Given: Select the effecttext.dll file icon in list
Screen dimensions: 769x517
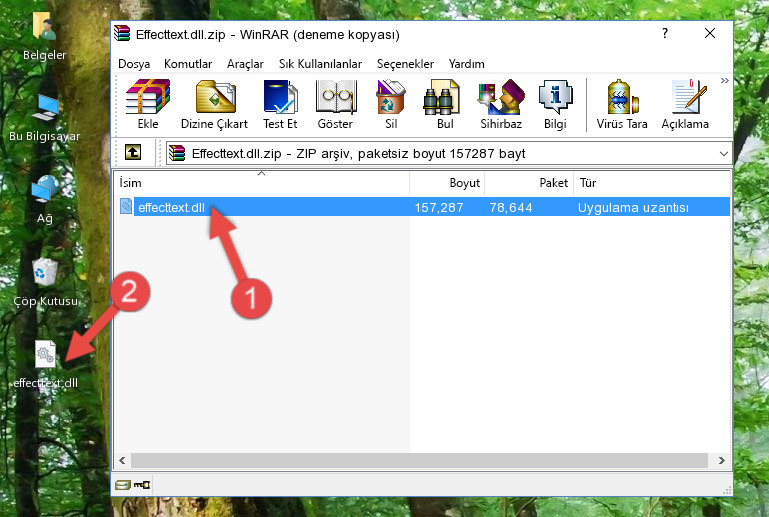Looking at the screenshot, I should coord(126,207).
